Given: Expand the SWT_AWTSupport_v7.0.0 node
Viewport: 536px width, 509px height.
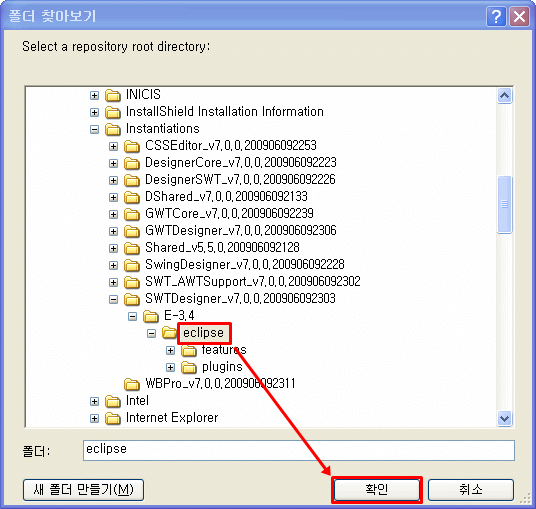Looking at the screenshot, I should coord(113,282).
